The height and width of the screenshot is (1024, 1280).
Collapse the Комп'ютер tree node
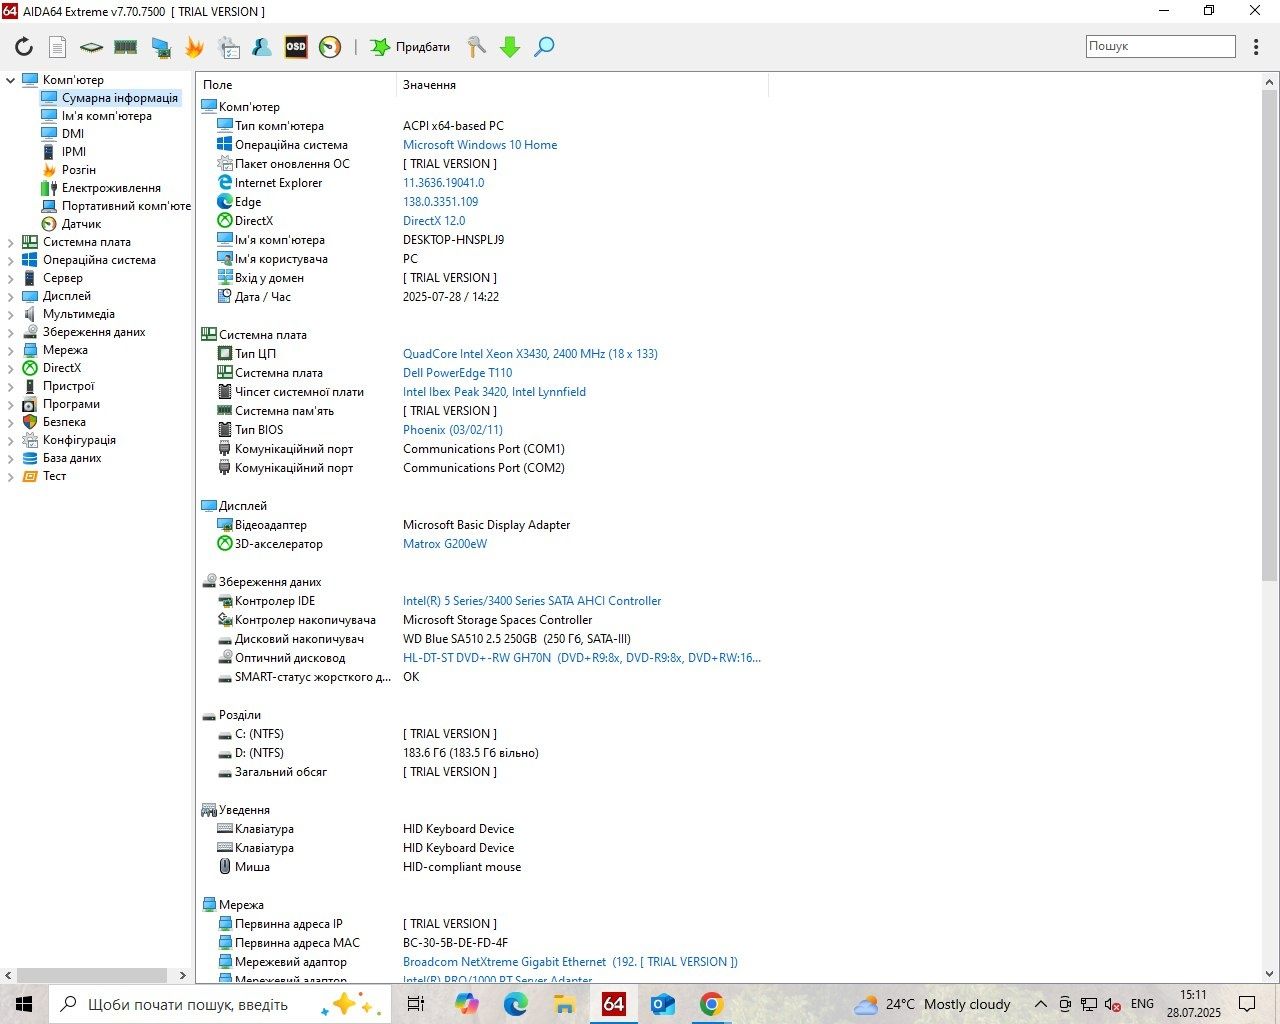(11, 80)
